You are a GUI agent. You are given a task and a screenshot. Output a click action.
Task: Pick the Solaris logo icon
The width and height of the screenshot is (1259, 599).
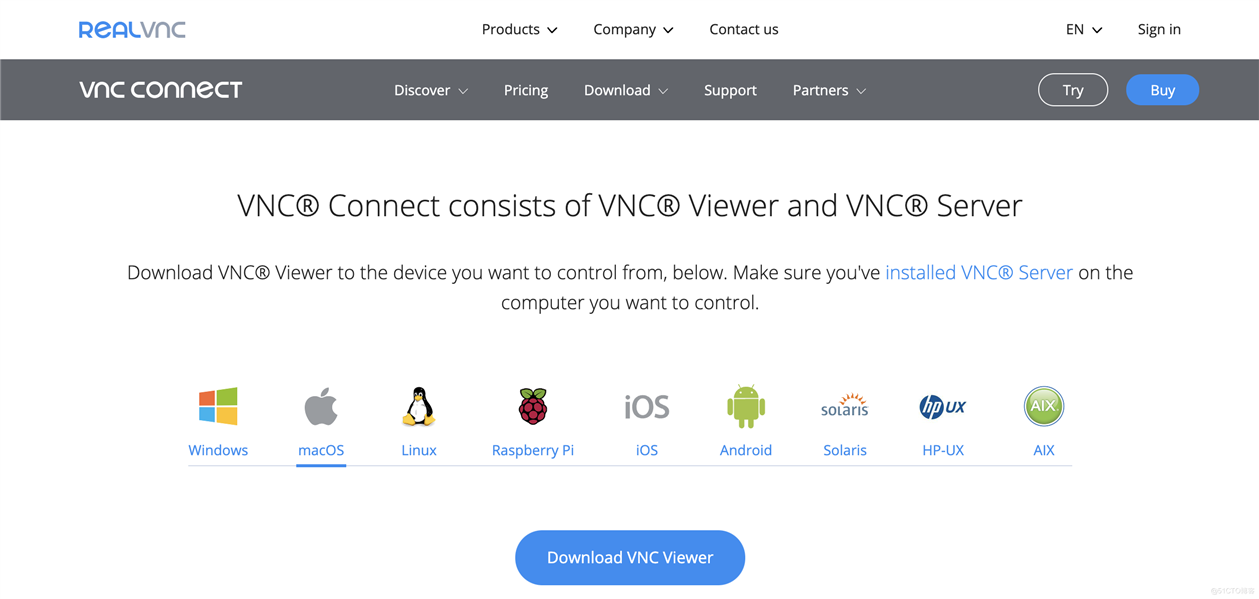(x=845, y=405)
